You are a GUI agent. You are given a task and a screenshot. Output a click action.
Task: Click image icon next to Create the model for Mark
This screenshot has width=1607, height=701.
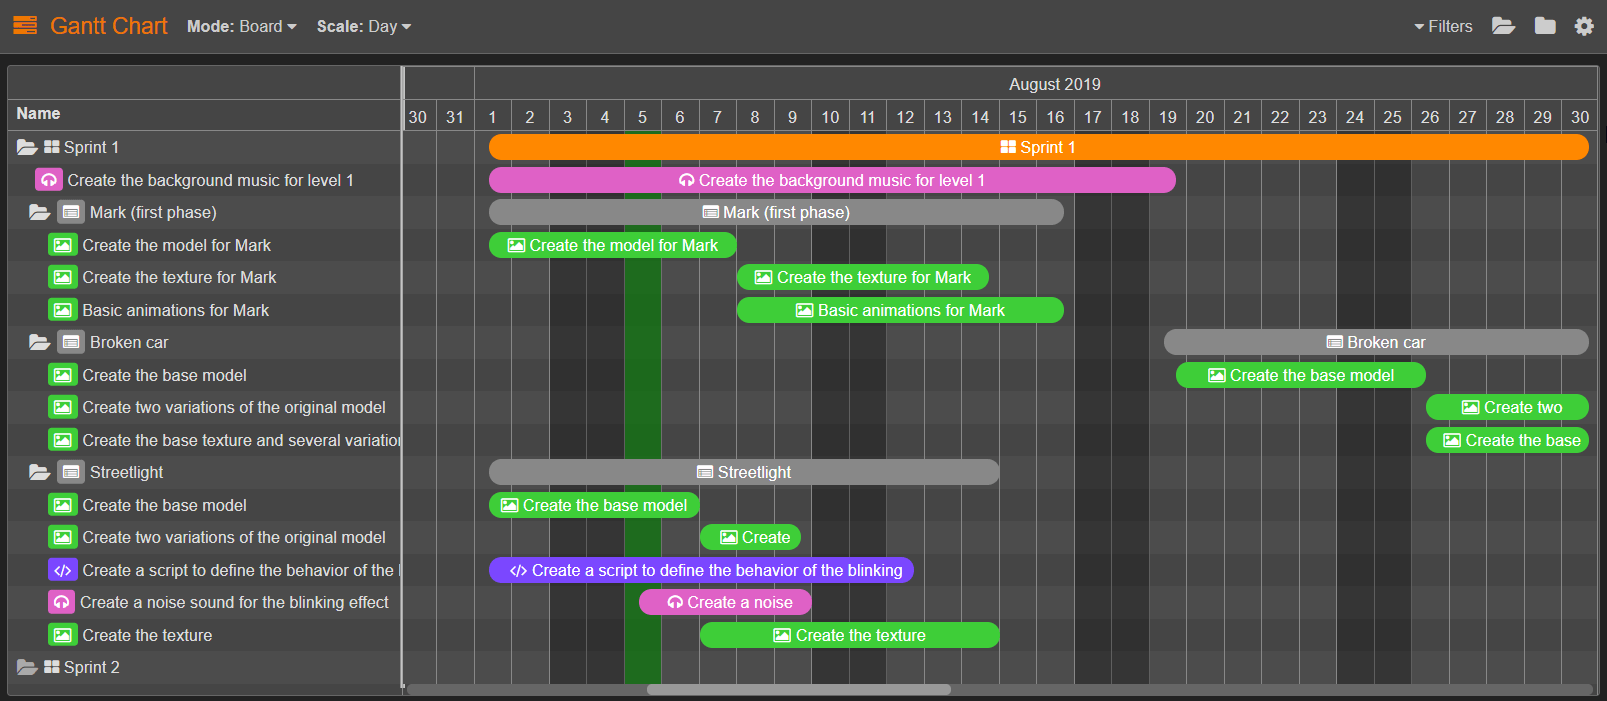tap(62, 245)
